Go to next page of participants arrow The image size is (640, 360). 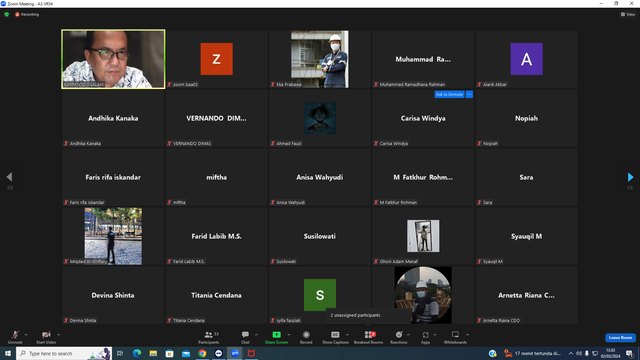(630, 177)
